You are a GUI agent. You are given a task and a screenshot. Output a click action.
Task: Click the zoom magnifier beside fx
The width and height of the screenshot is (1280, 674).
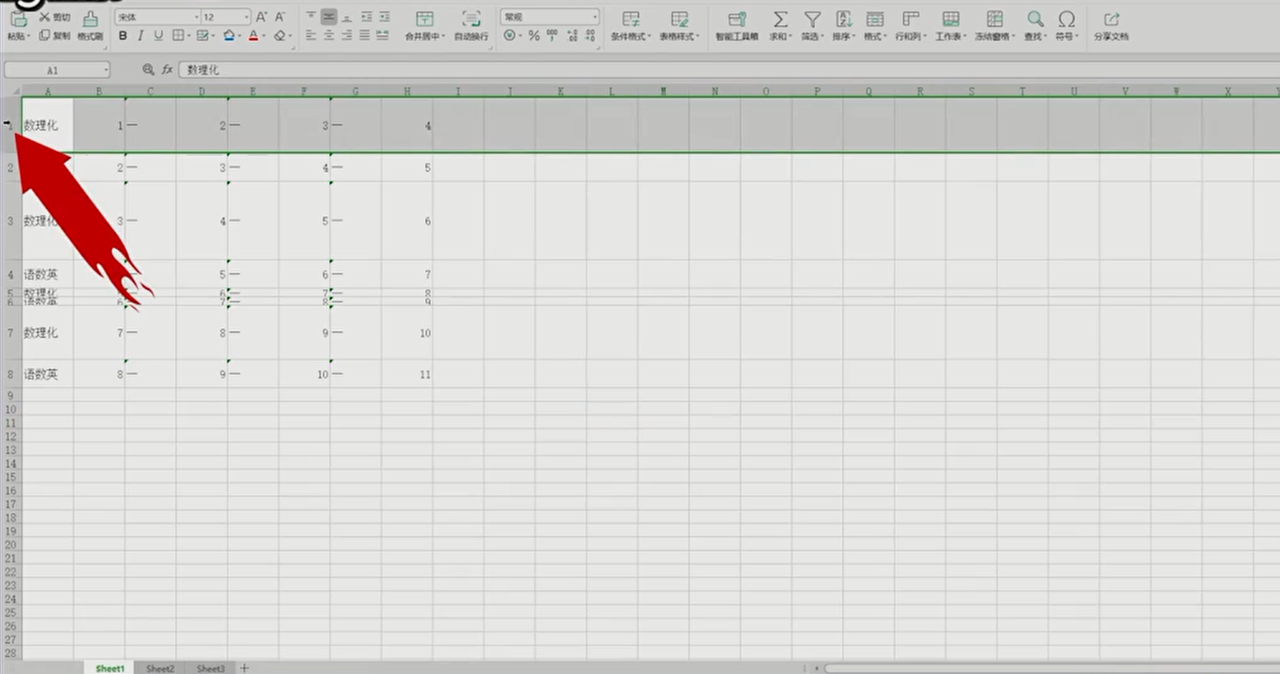[148, 70]
